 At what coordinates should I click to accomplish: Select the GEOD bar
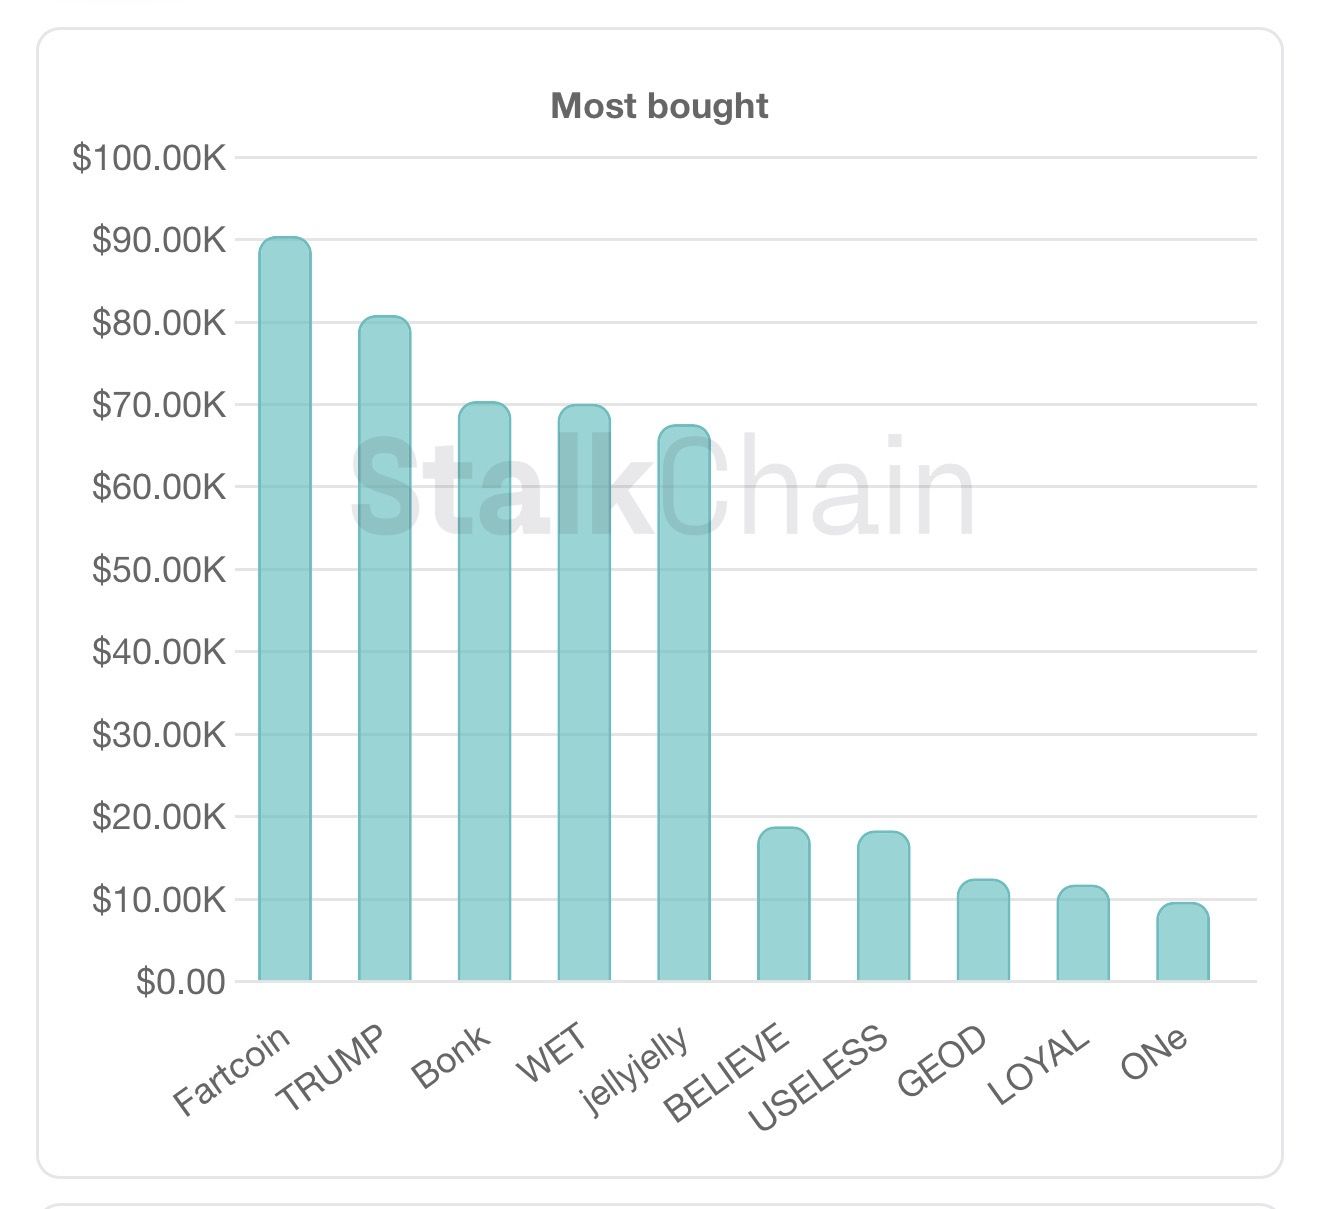pos(983,930)
